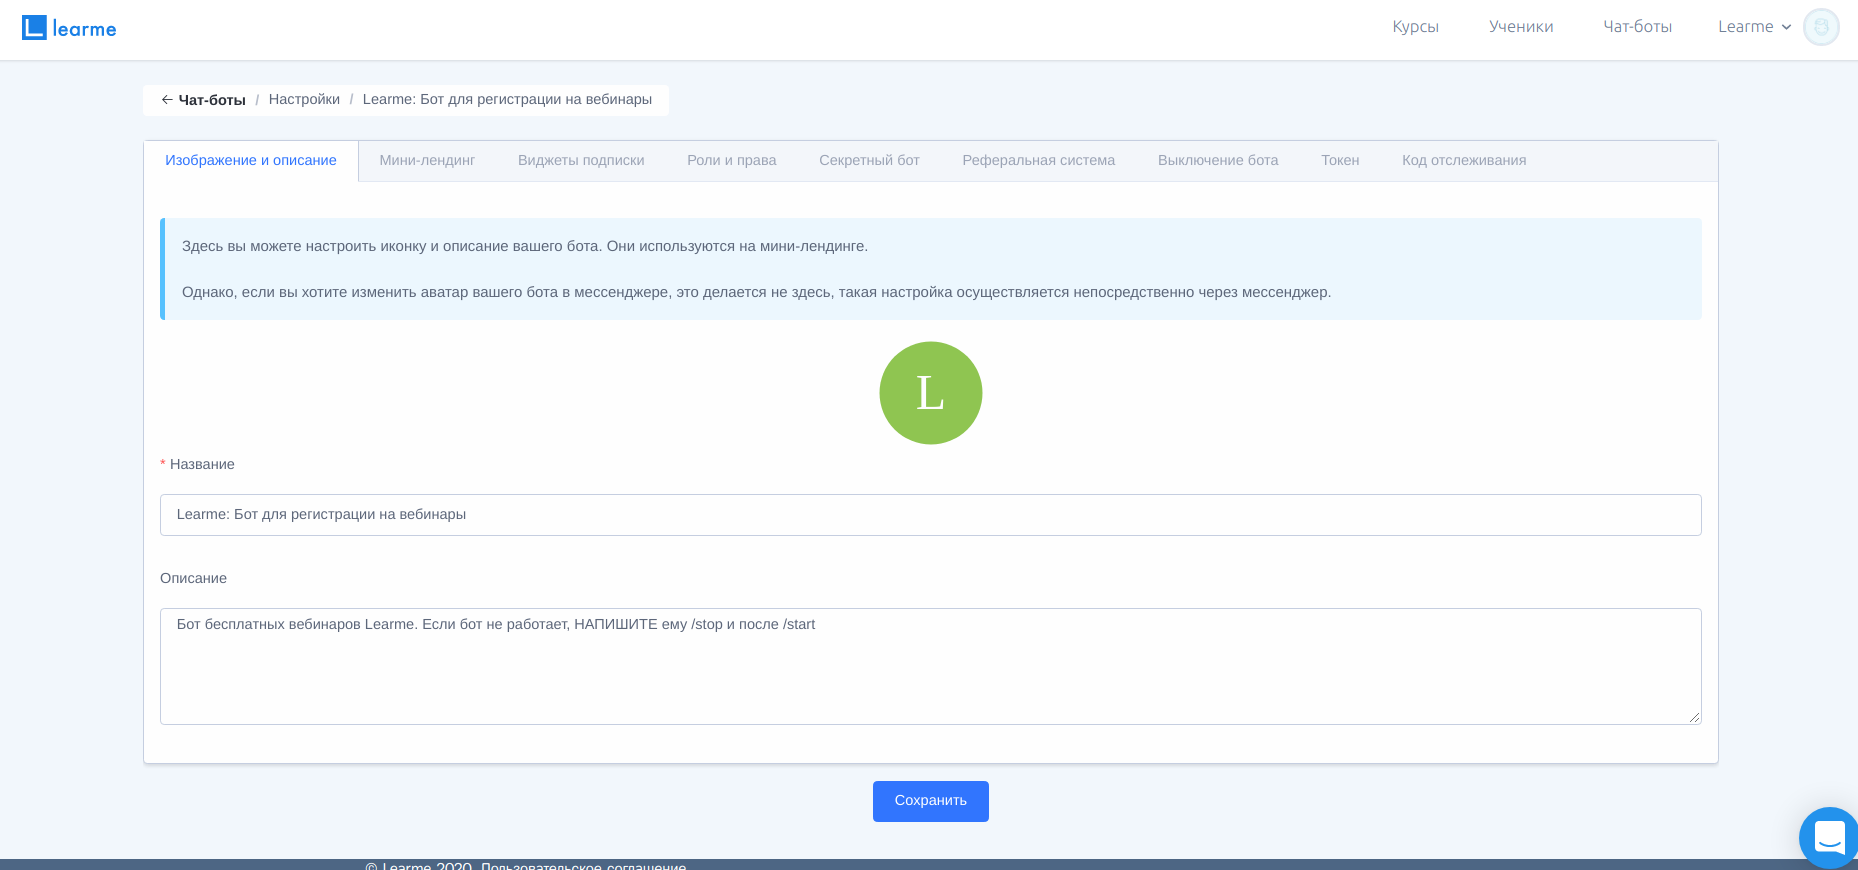1858x870 pixels.
Task: Open the Роли и права tab
Action: (732, 160)
